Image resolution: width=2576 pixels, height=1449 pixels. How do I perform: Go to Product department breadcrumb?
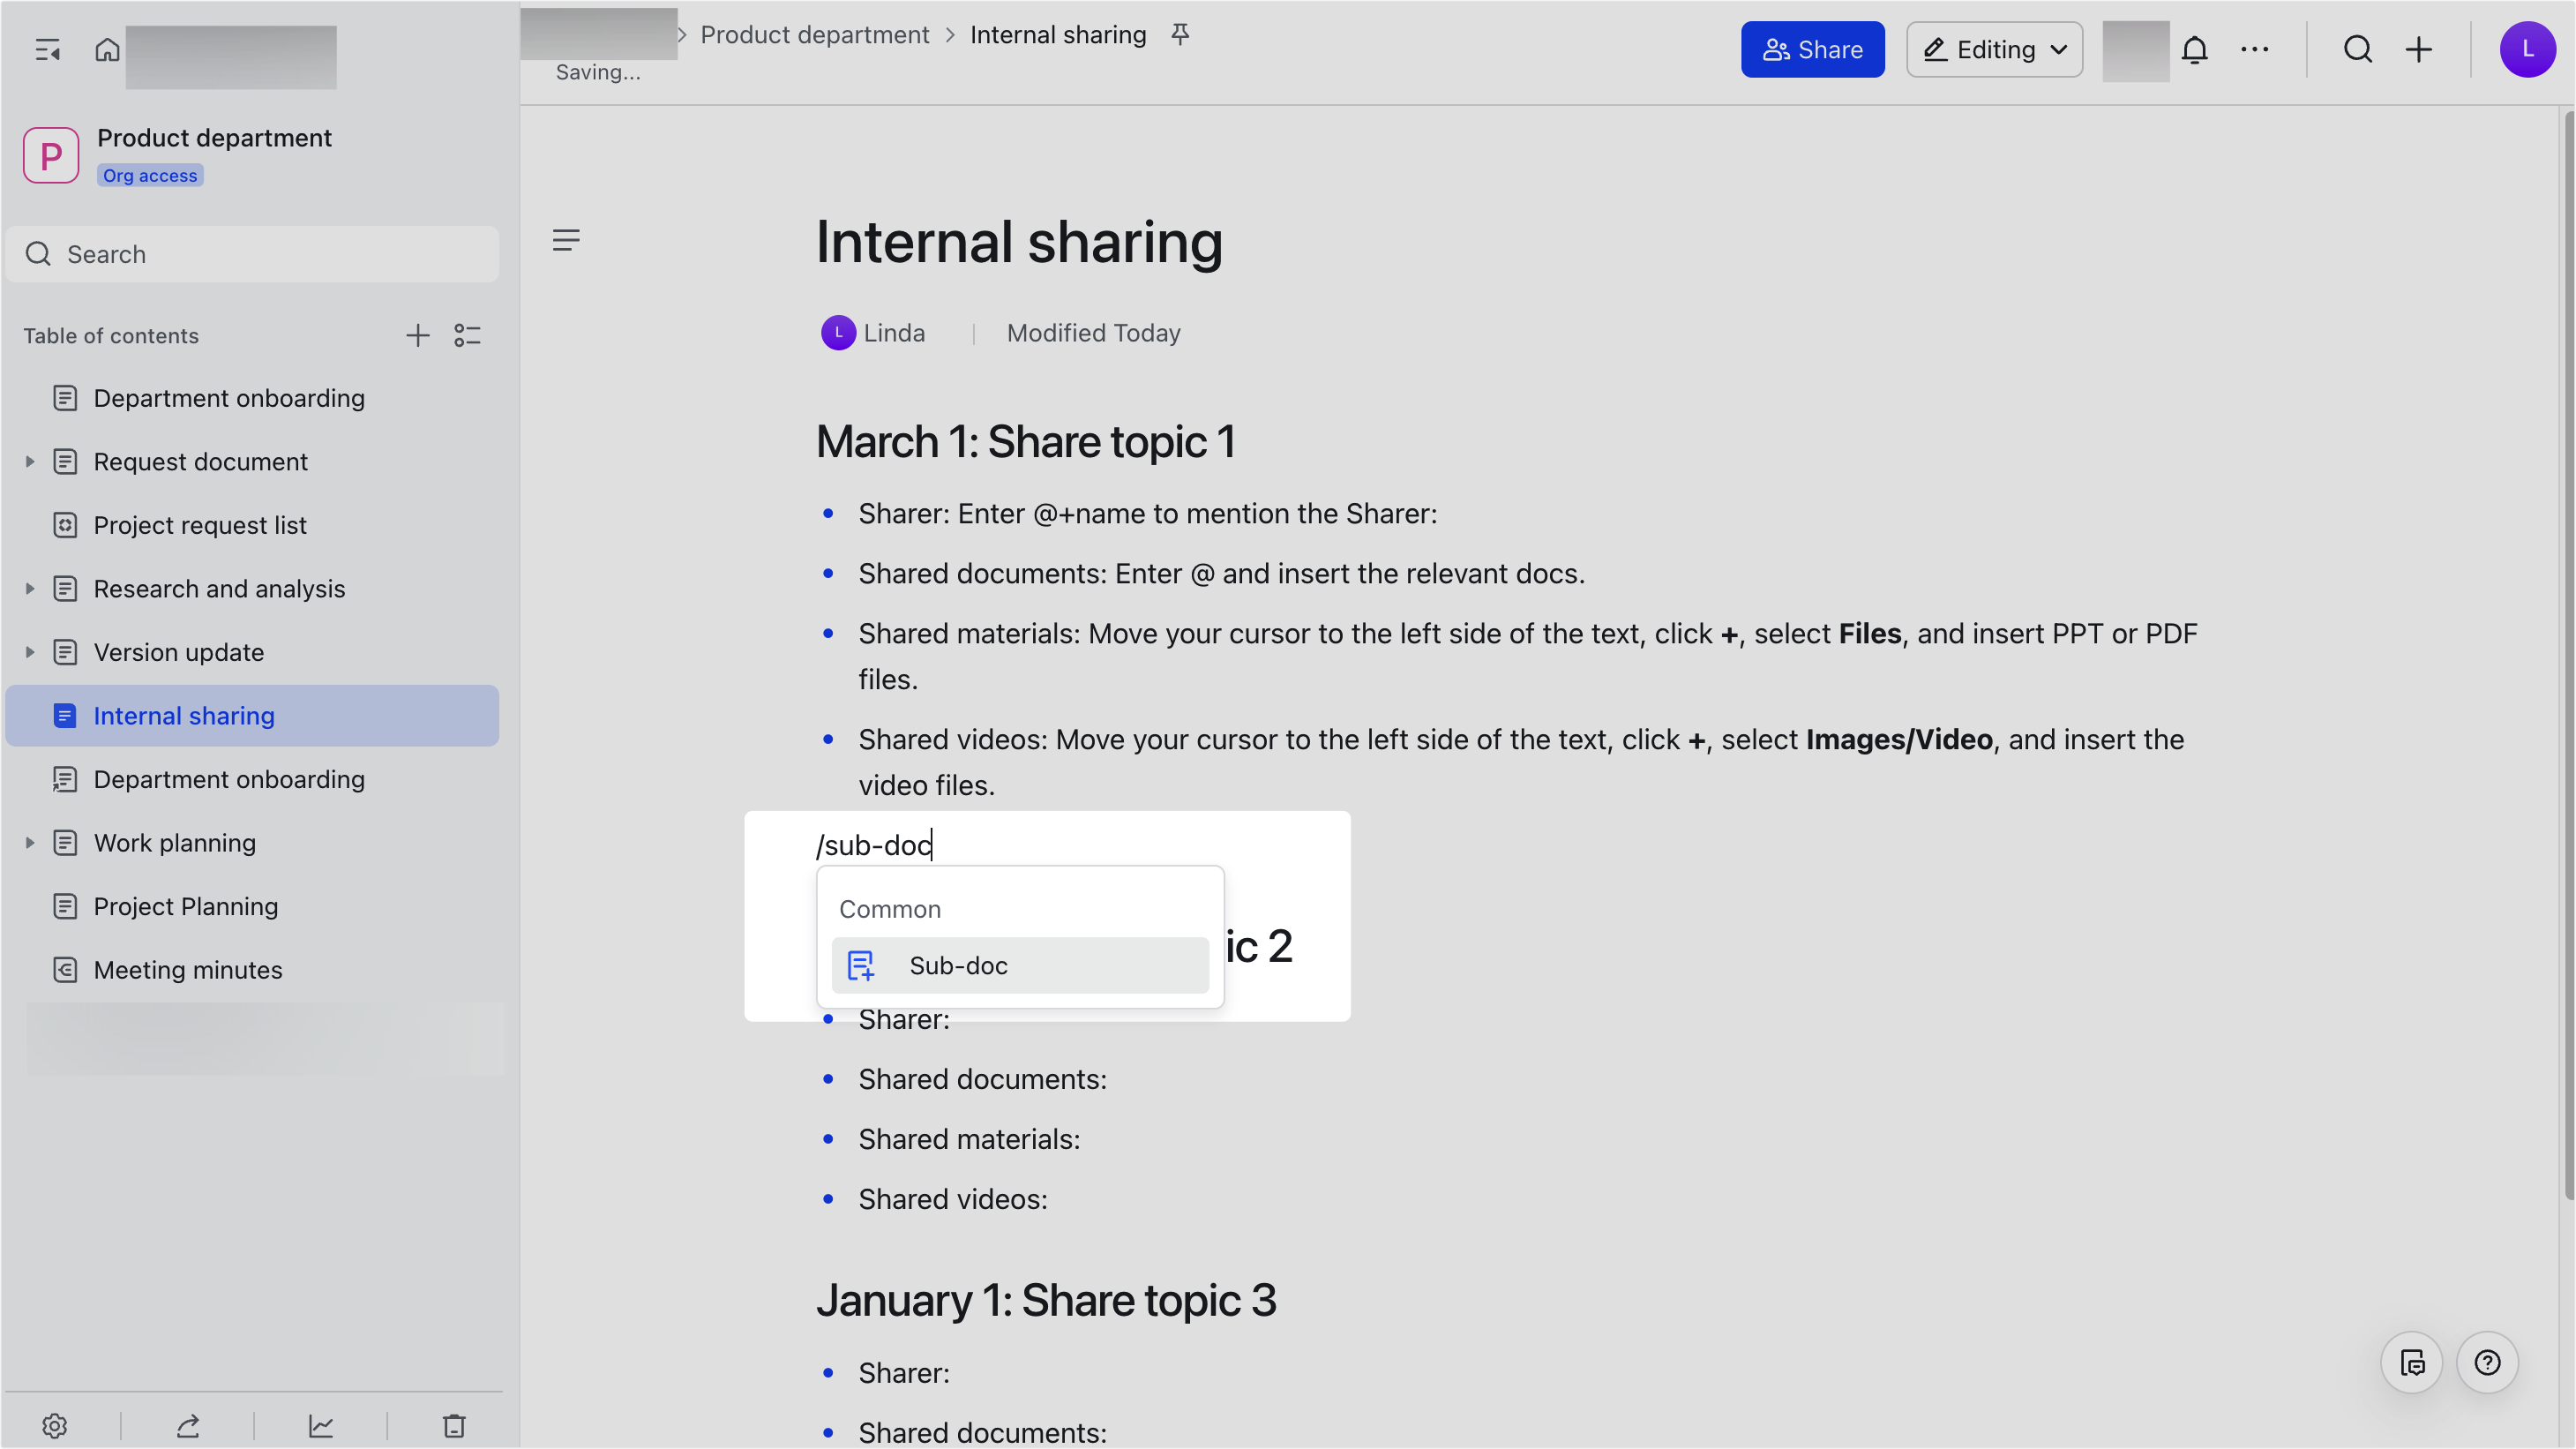[814, 35]
